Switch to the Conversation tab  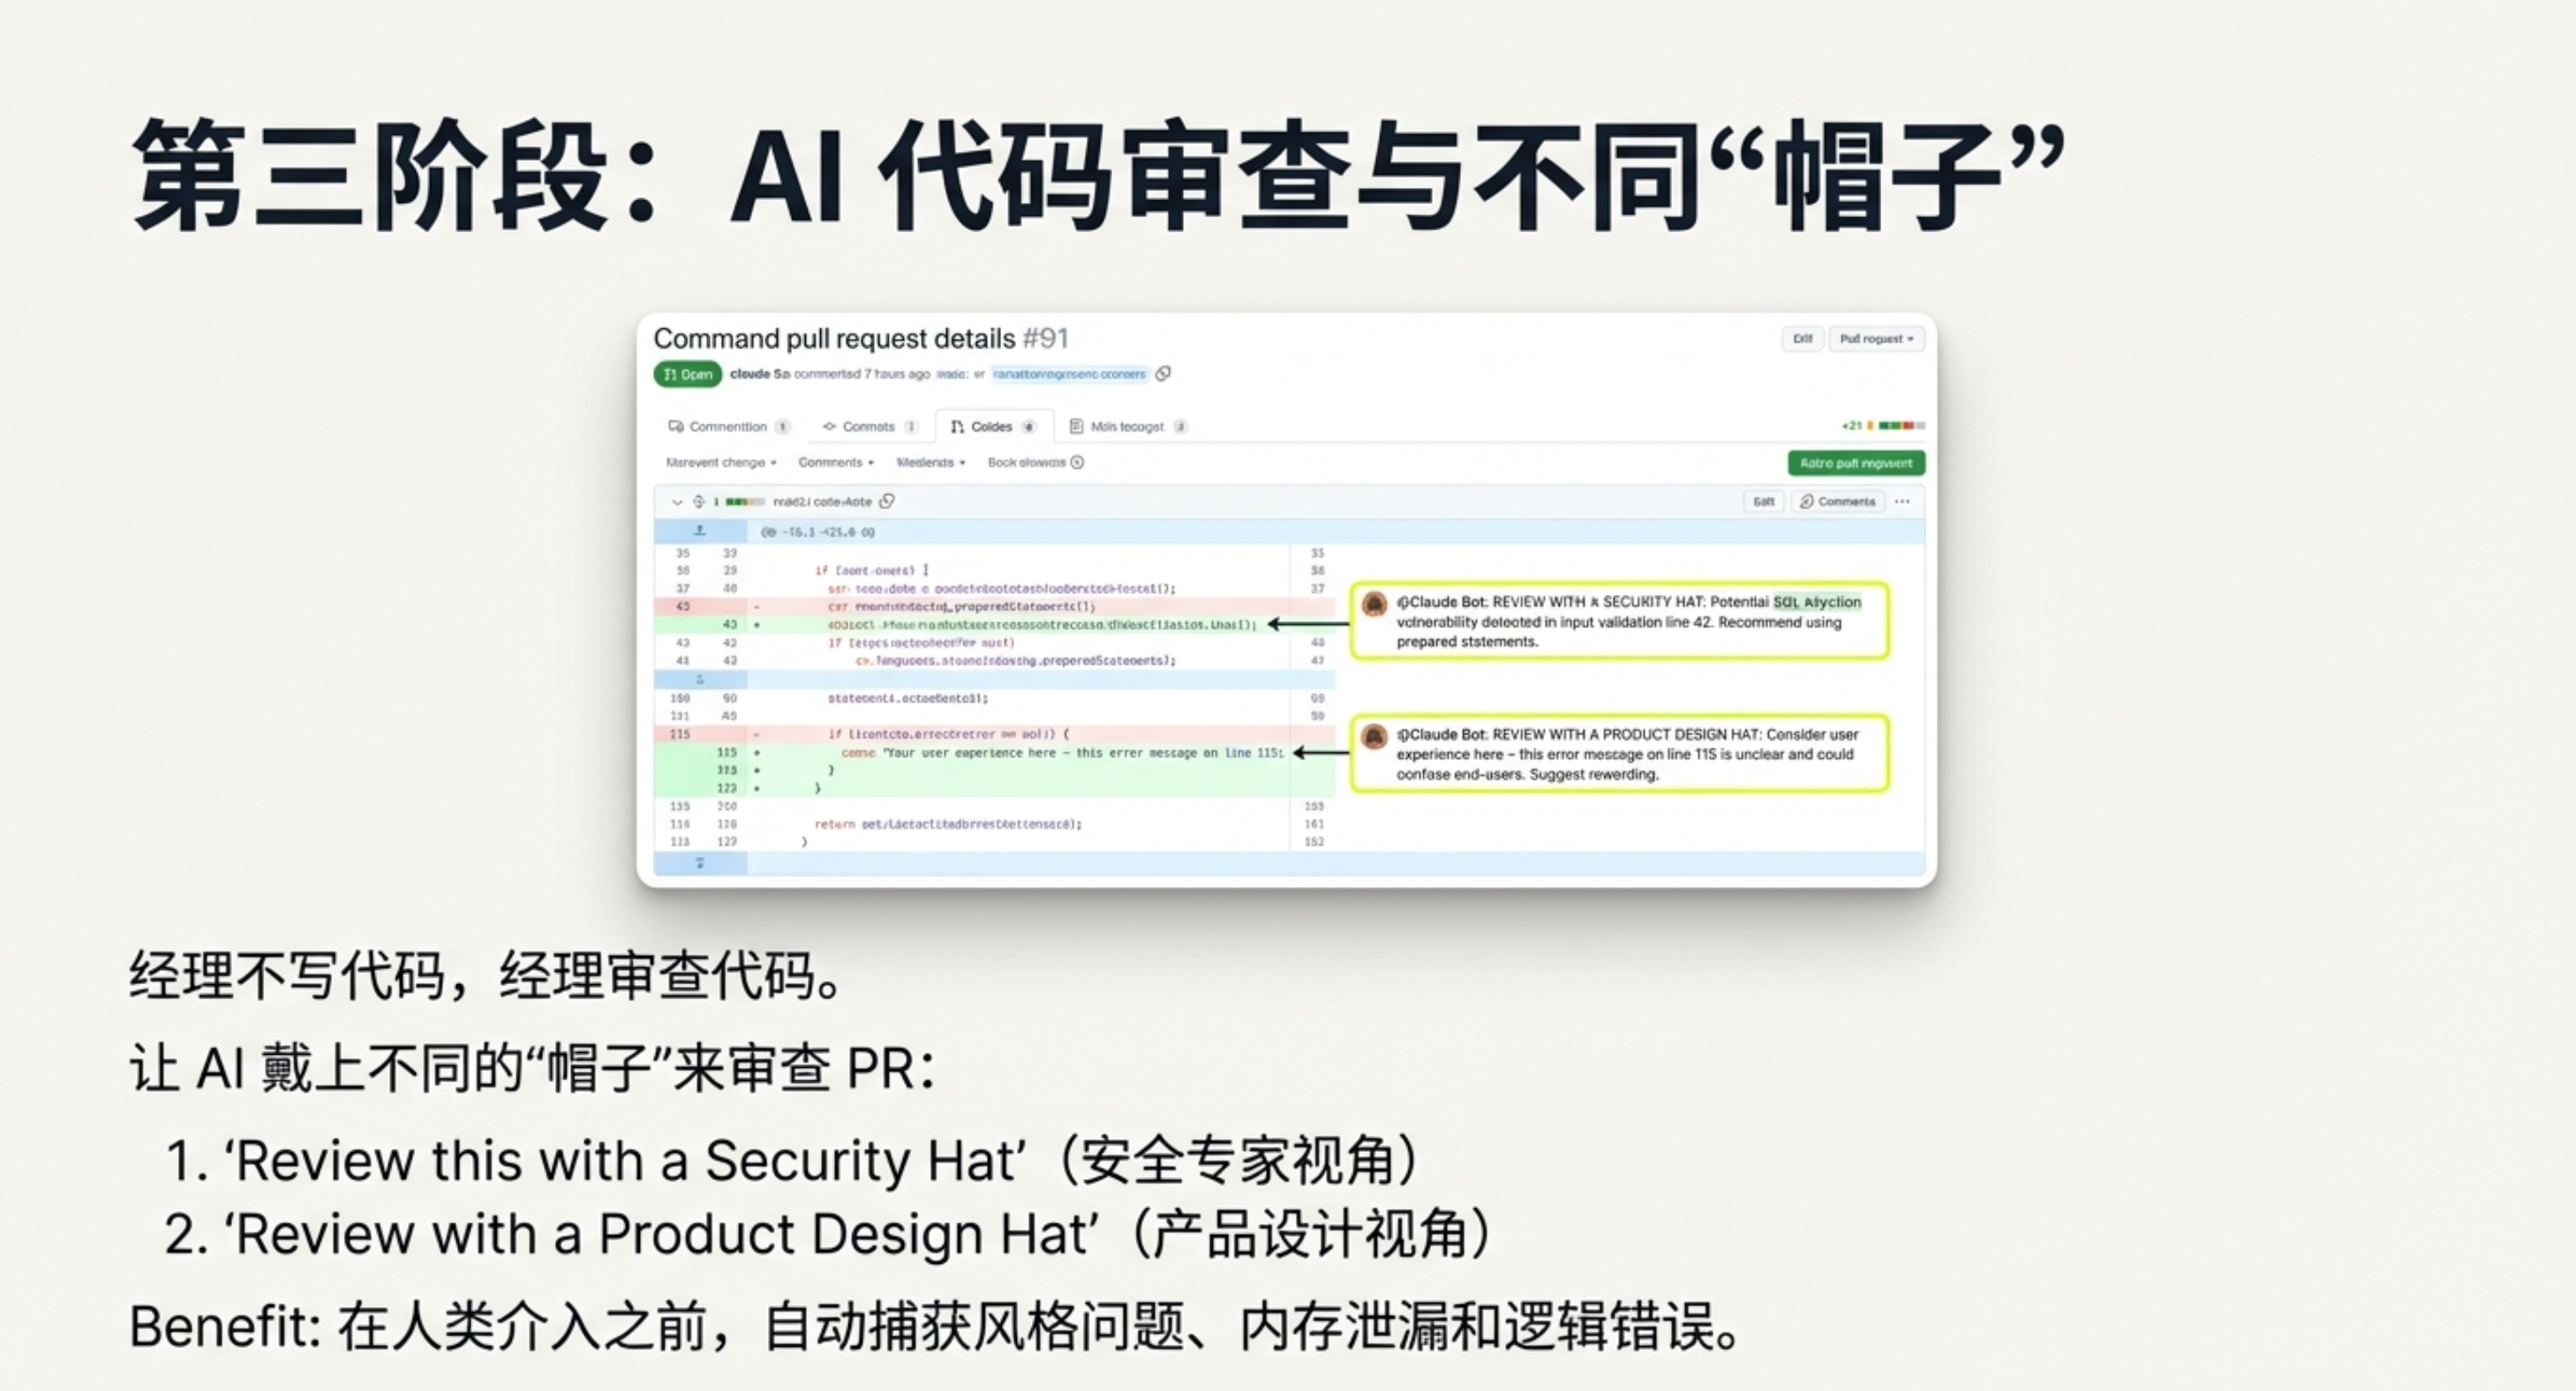click(x=727, y=426)
